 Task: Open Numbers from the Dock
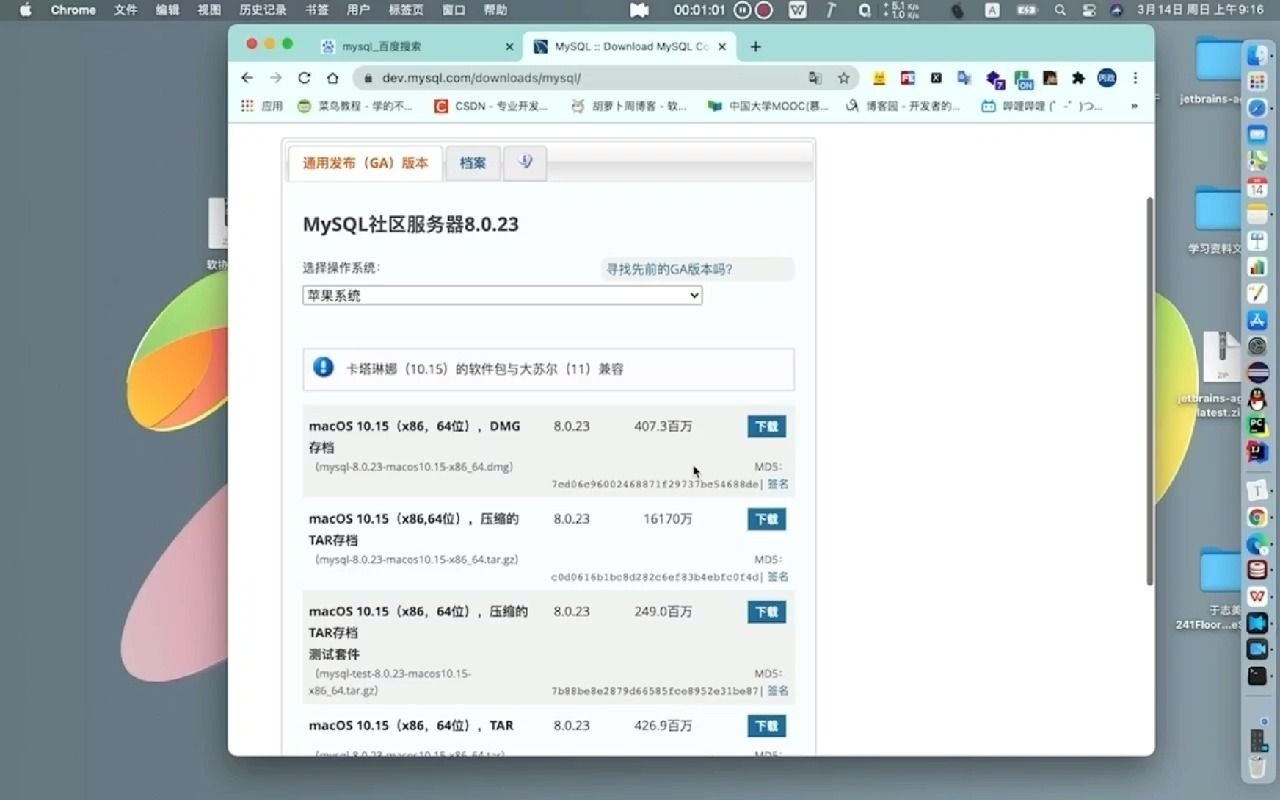[x=1257, y=266]
